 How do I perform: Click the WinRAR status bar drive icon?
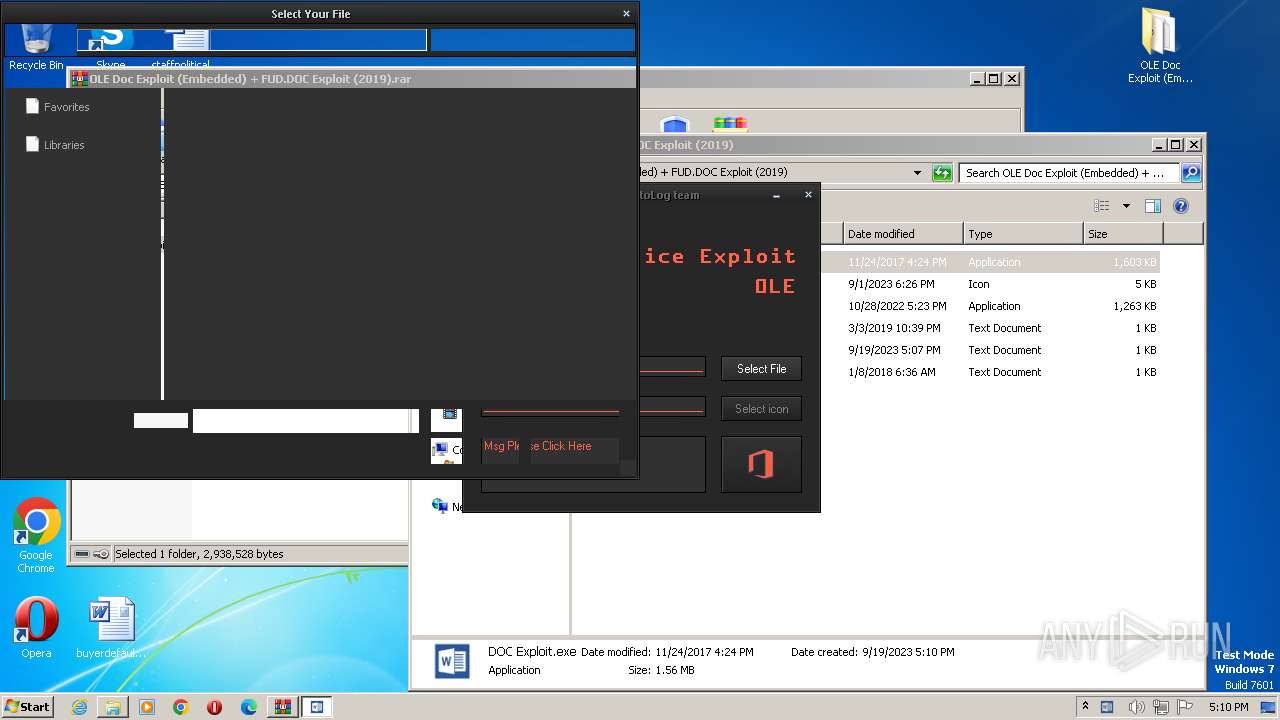tap(83, 554)
